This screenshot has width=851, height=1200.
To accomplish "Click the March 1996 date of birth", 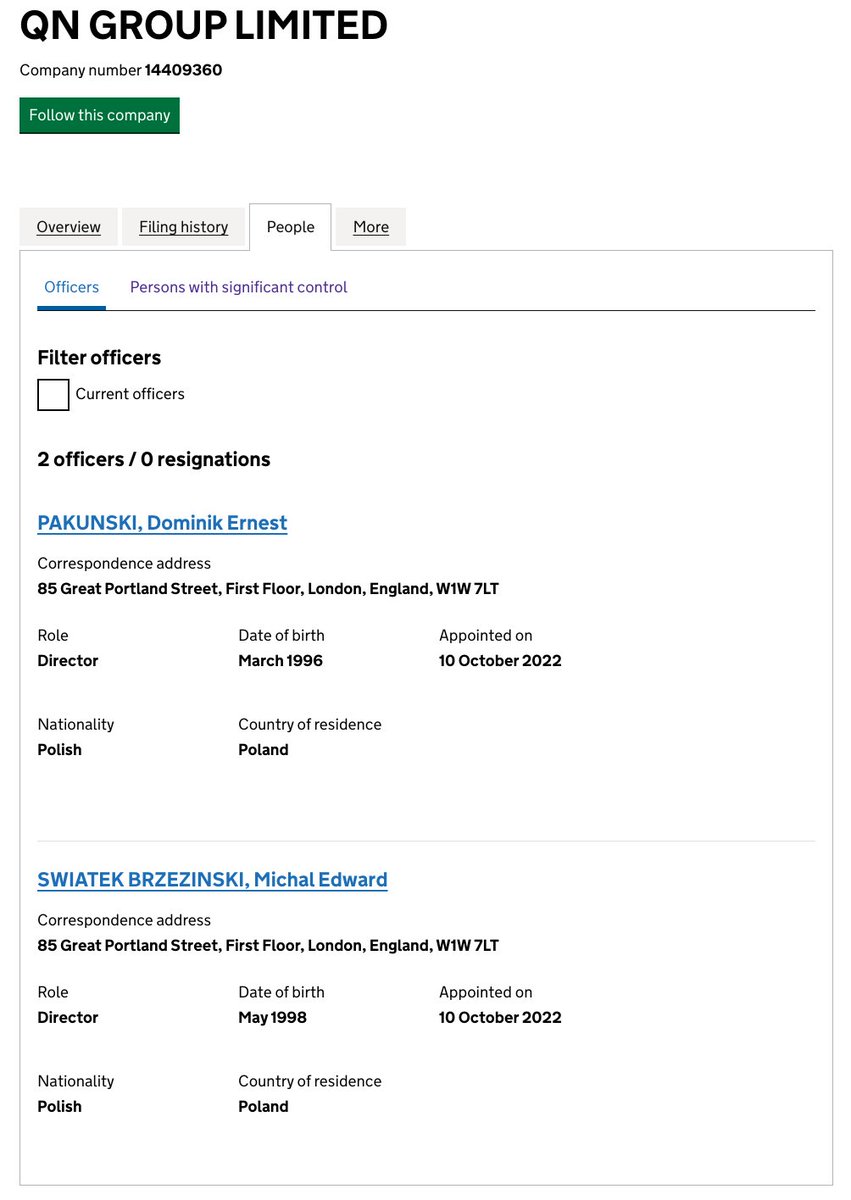I will click(280, 661).
